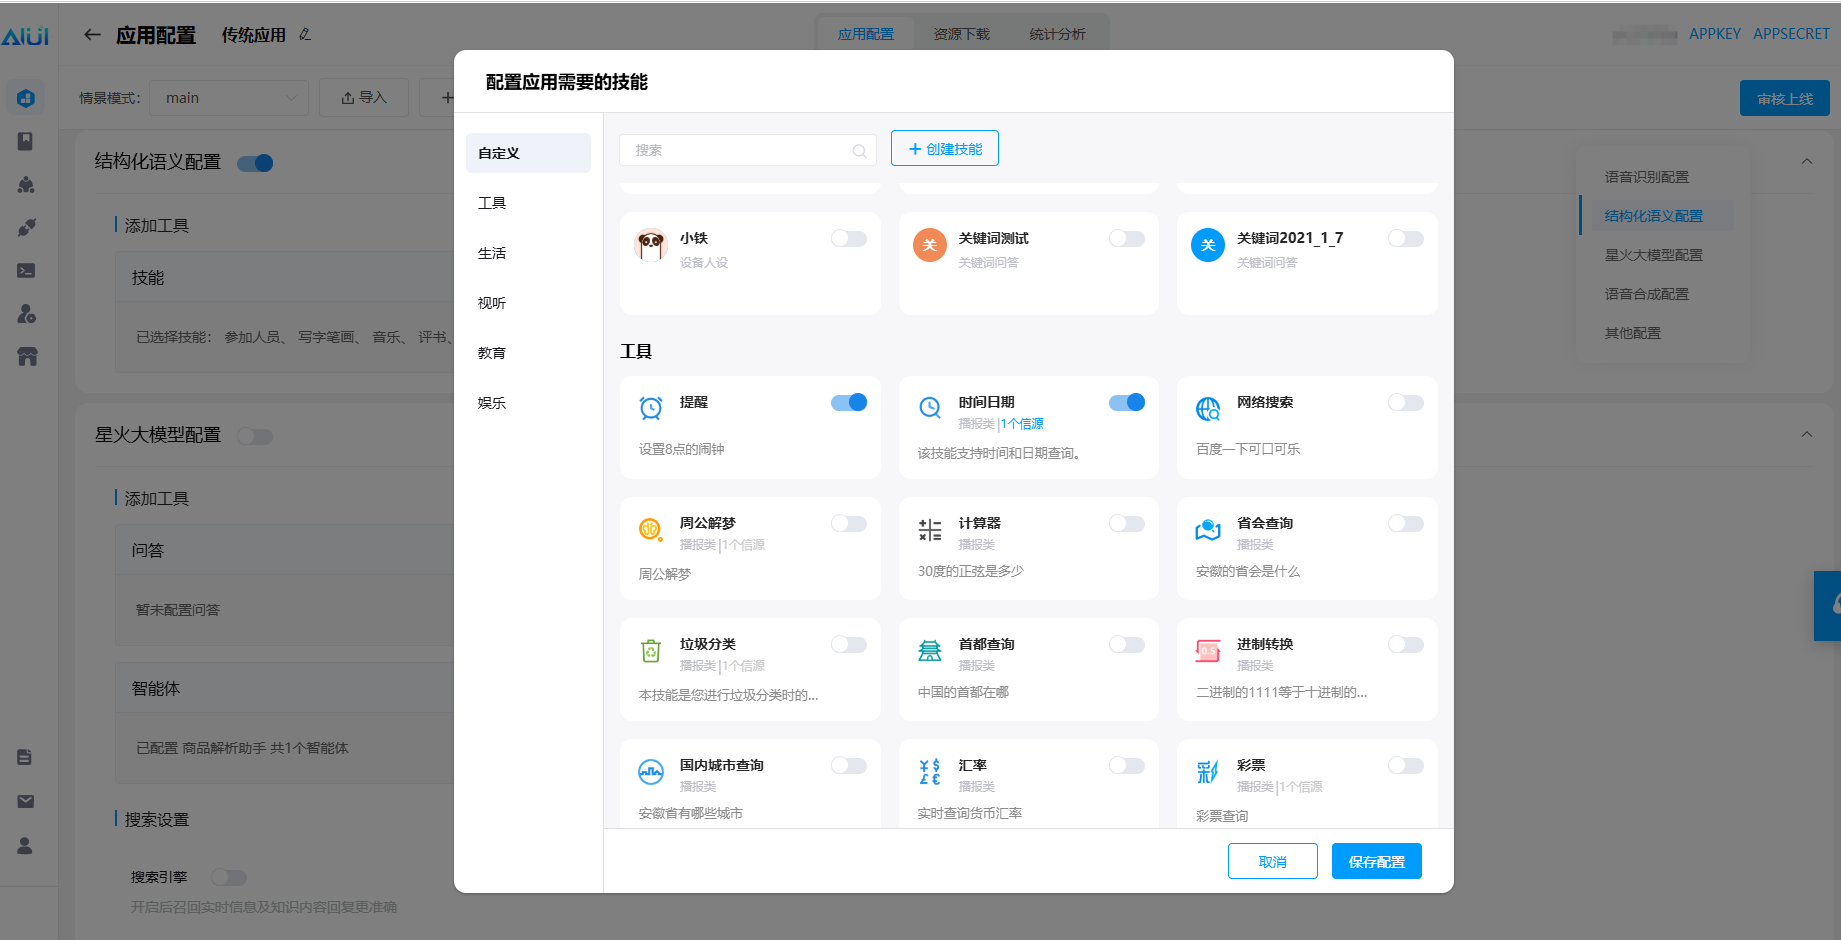Click the 小铁 panda avatar

click(x=651, y=245)
